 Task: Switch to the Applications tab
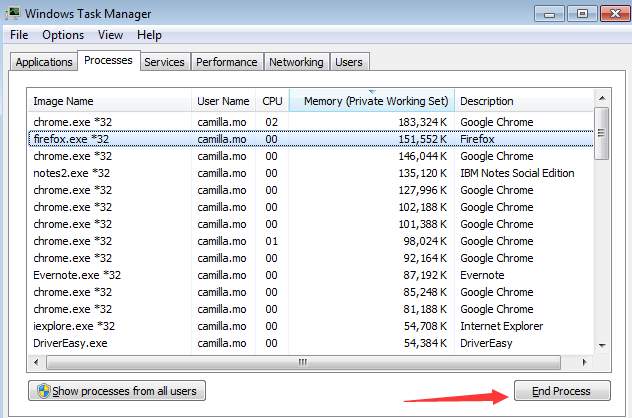[44, 62]
